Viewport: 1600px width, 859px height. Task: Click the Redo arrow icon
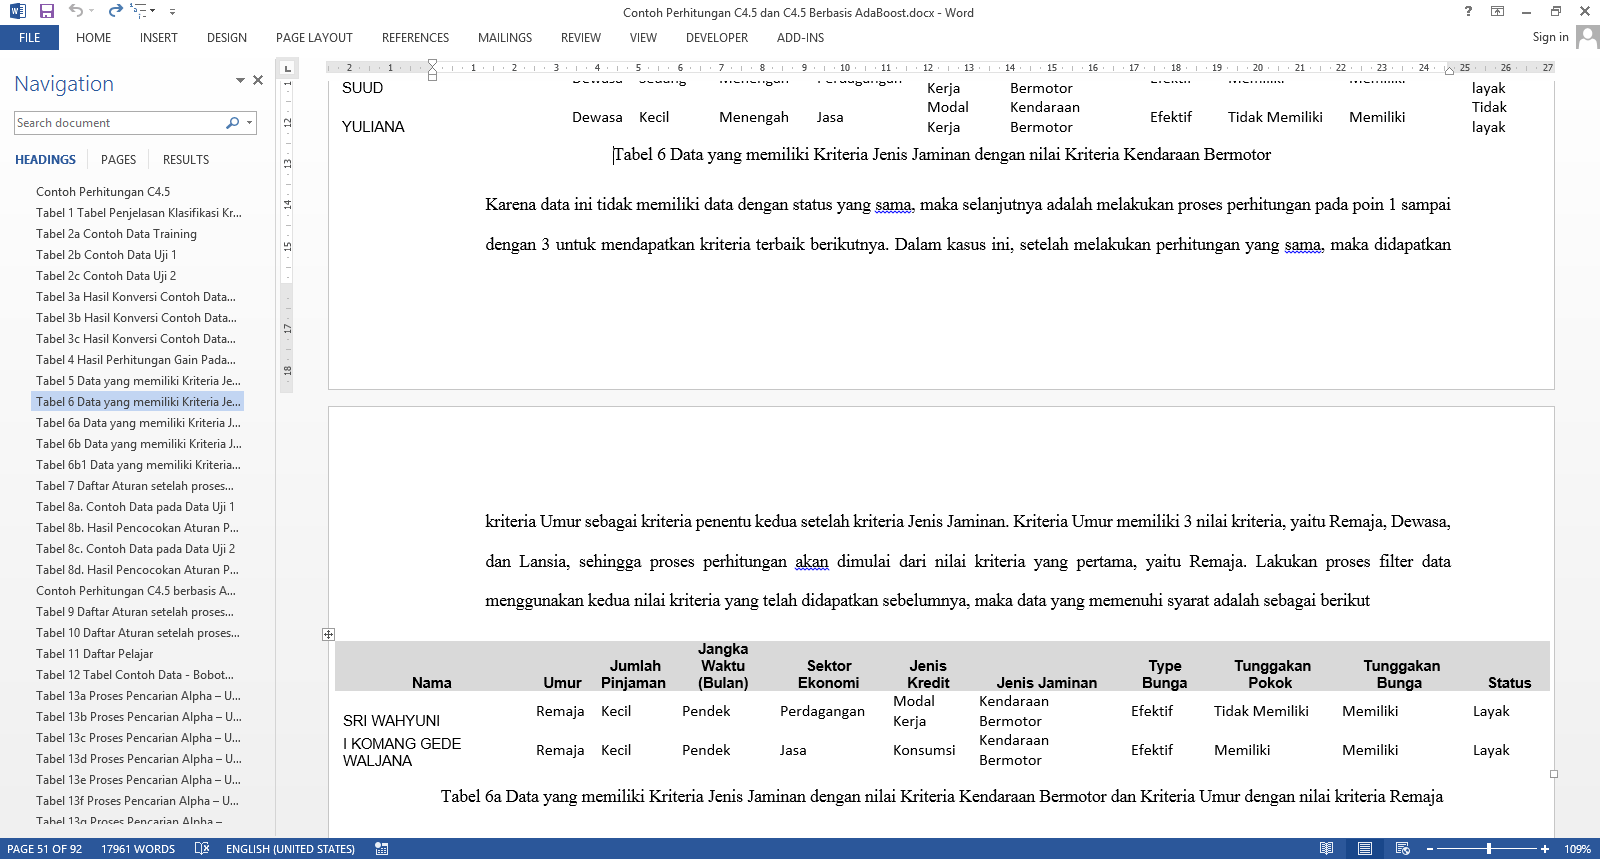(115, 11)
